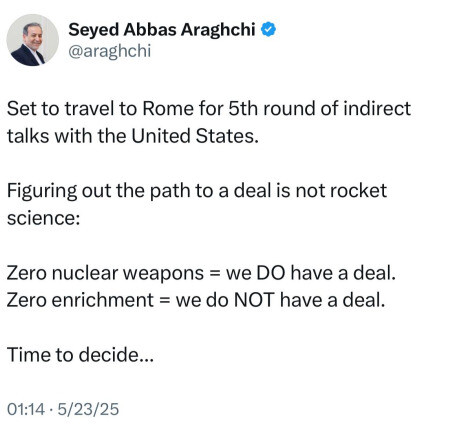Click the display name Seyed Abbas Araghchi
This screenshot has height=426, width=457.
(x=162, y=30)
